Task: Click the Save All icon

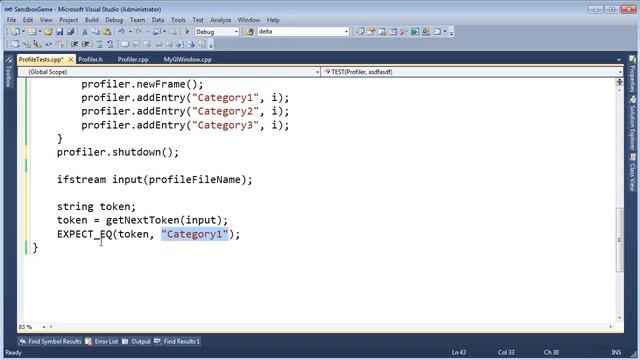Action: [71, 31]
